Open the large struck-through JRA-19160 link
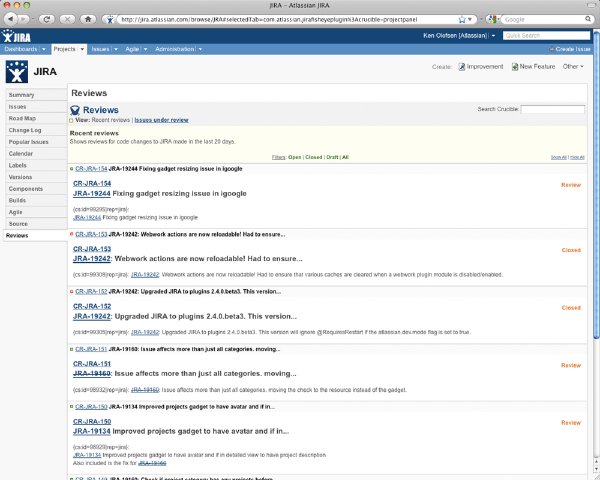 tap(91, 374)
